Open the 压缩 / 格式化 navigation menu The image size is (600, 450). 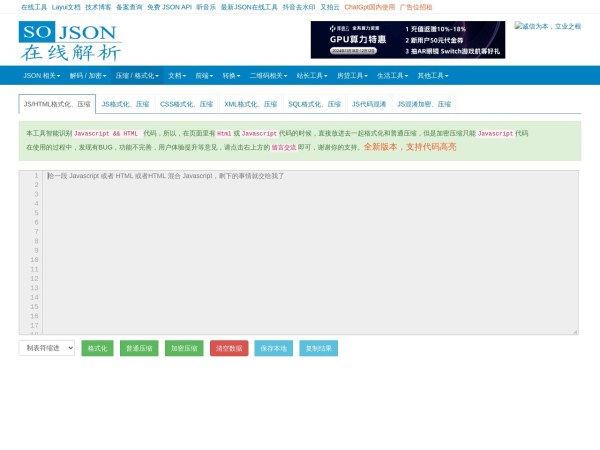coord(136,75)
